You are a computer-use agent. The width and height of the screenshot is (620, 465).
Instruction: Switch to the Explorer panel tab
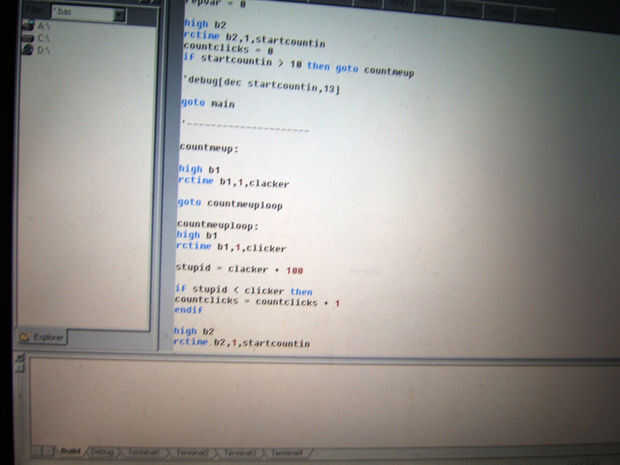42,337
